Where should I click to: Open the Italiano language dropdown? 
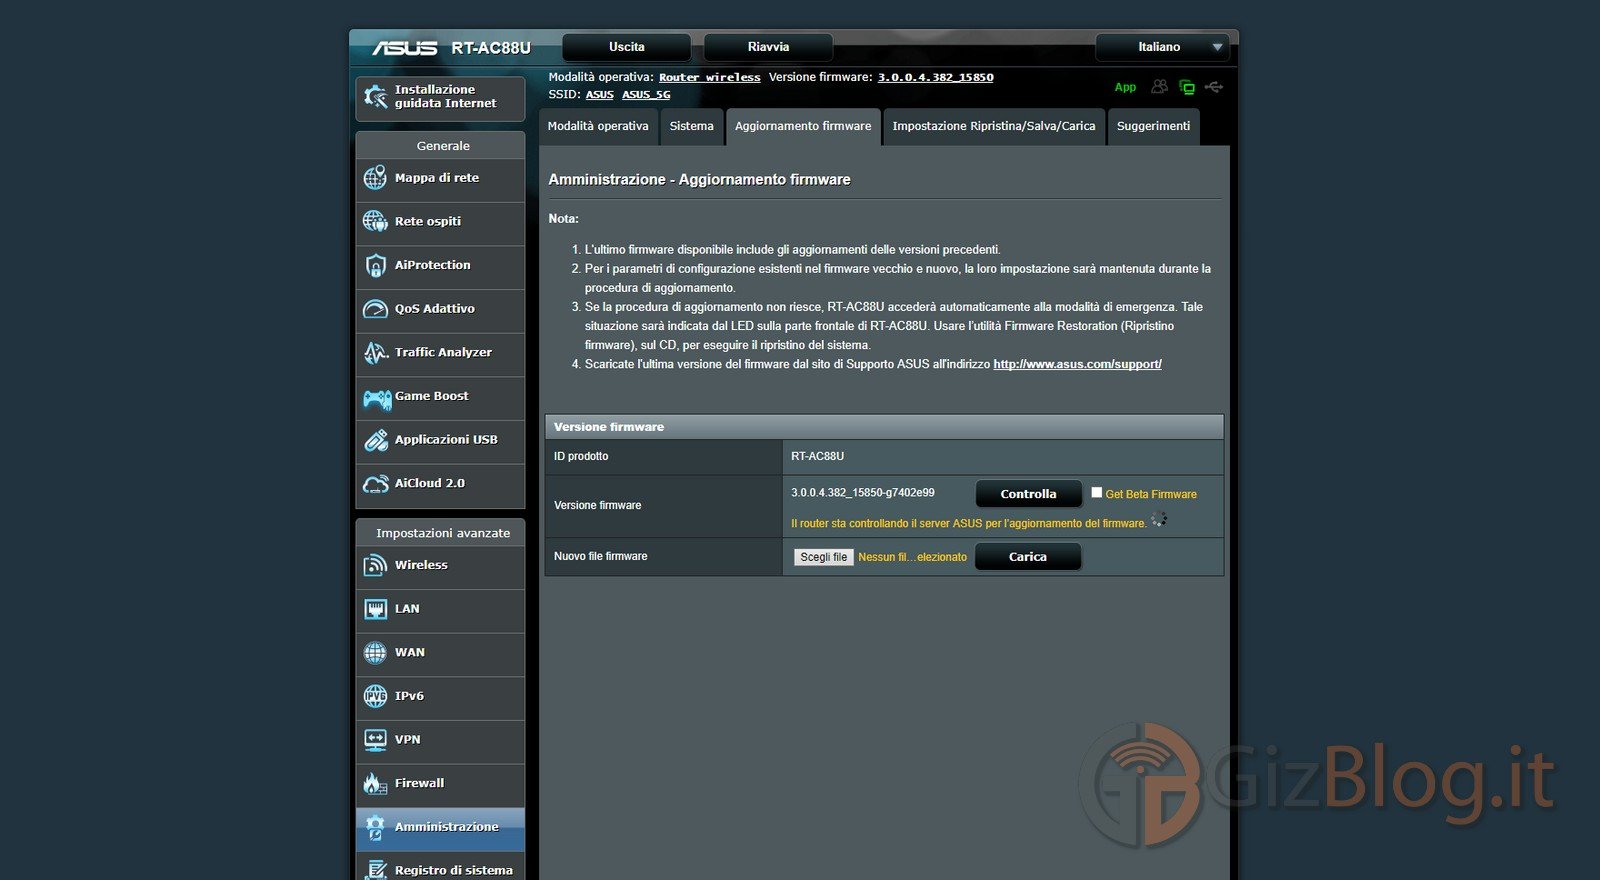click(x=1161, y=47)
